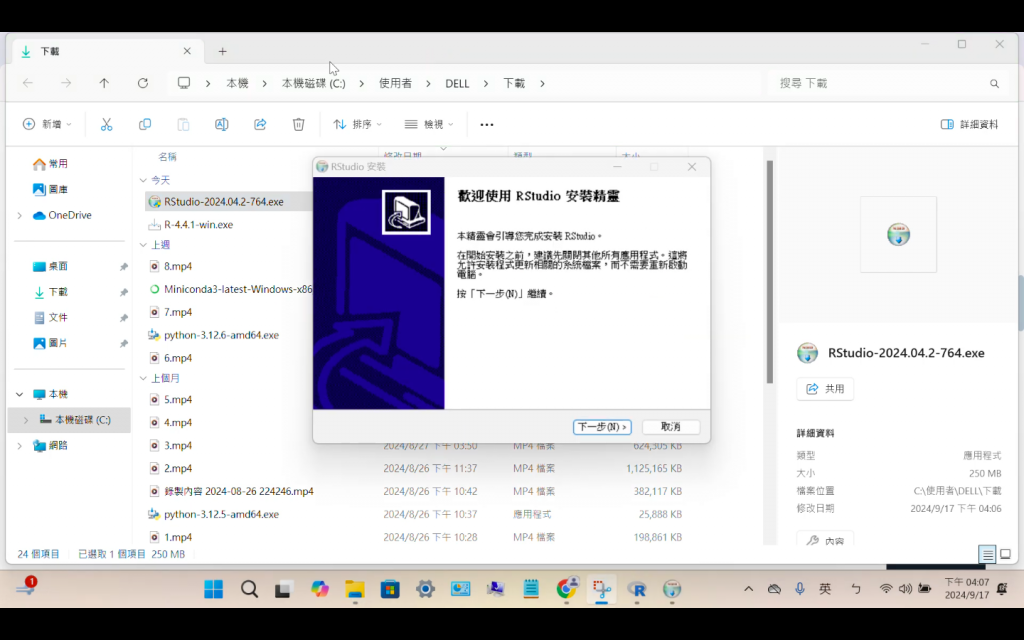Open Settings gear from taskbar

pos(425,589)
